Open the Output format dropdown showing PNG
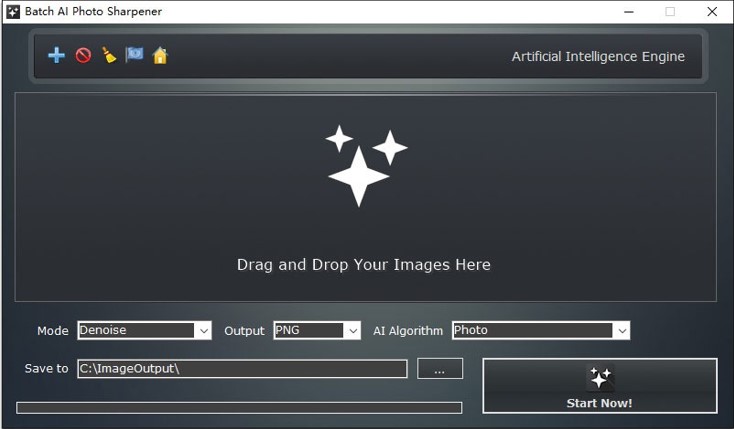 click(317, 330)
